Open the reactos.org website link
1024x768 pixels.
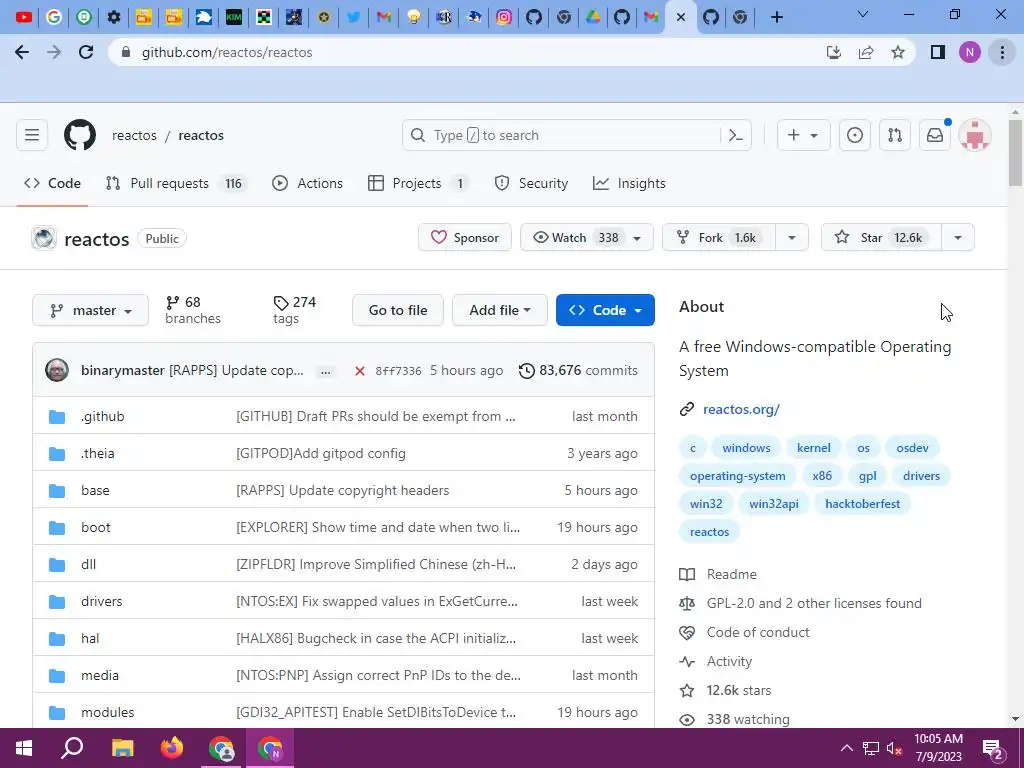pyautogui.click(x=741, y=409)
